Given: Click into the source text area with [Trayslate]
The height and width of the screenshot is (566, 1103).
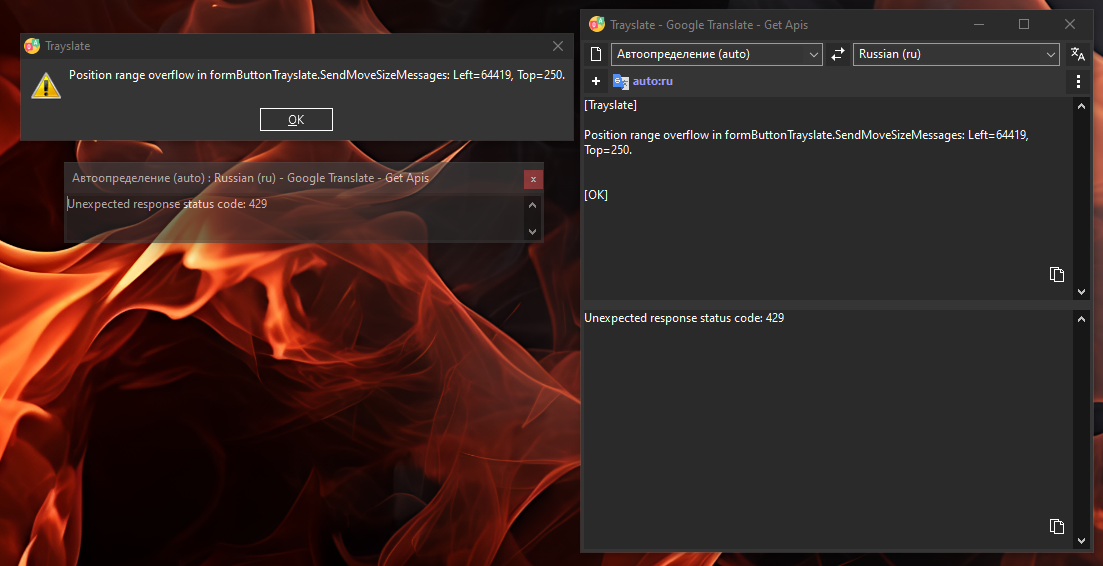Looking at the screenshot, I should coord(828,199).
